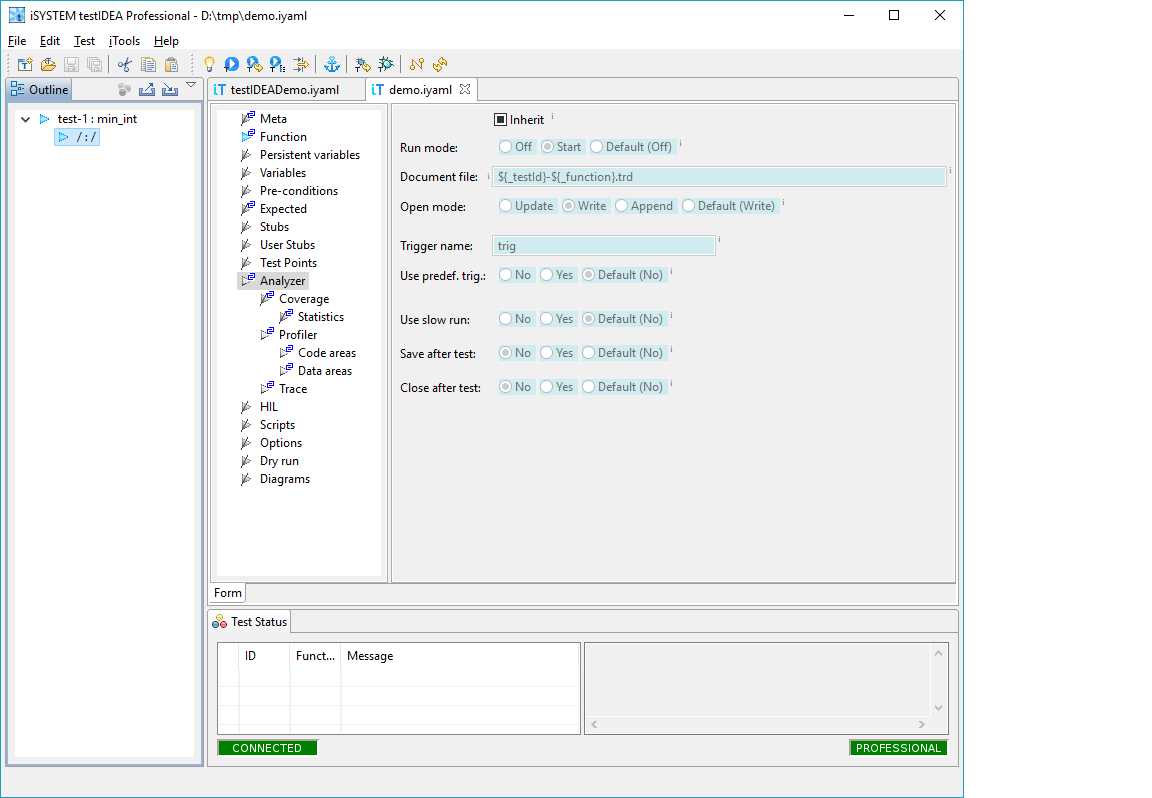Click the Test Status colored balls icon
The width and height of the screenshot is (1152, 798).
point(219,622)
